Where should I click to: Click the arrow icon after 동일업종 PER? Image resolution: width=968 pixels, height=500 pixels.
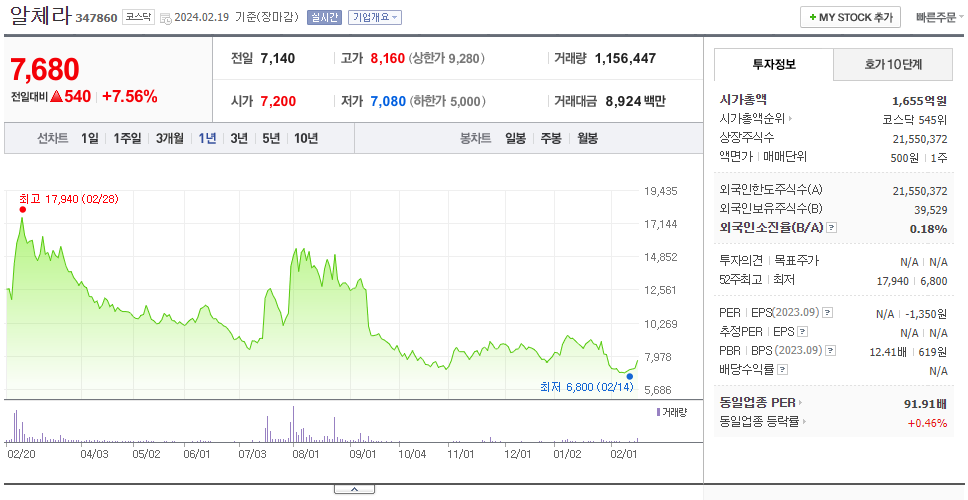[x=801, y=403]
